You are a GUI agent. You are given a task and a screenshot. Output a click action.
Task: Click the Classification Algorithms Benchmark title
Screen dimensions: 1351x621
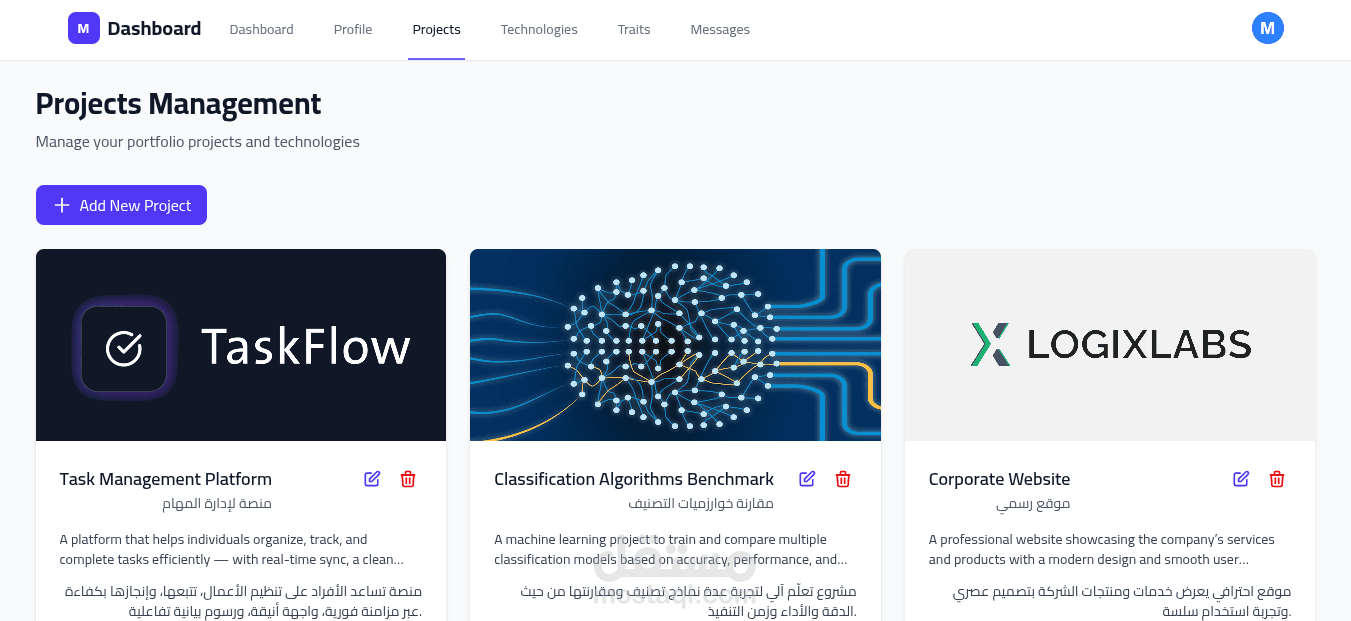pos(634,479)
